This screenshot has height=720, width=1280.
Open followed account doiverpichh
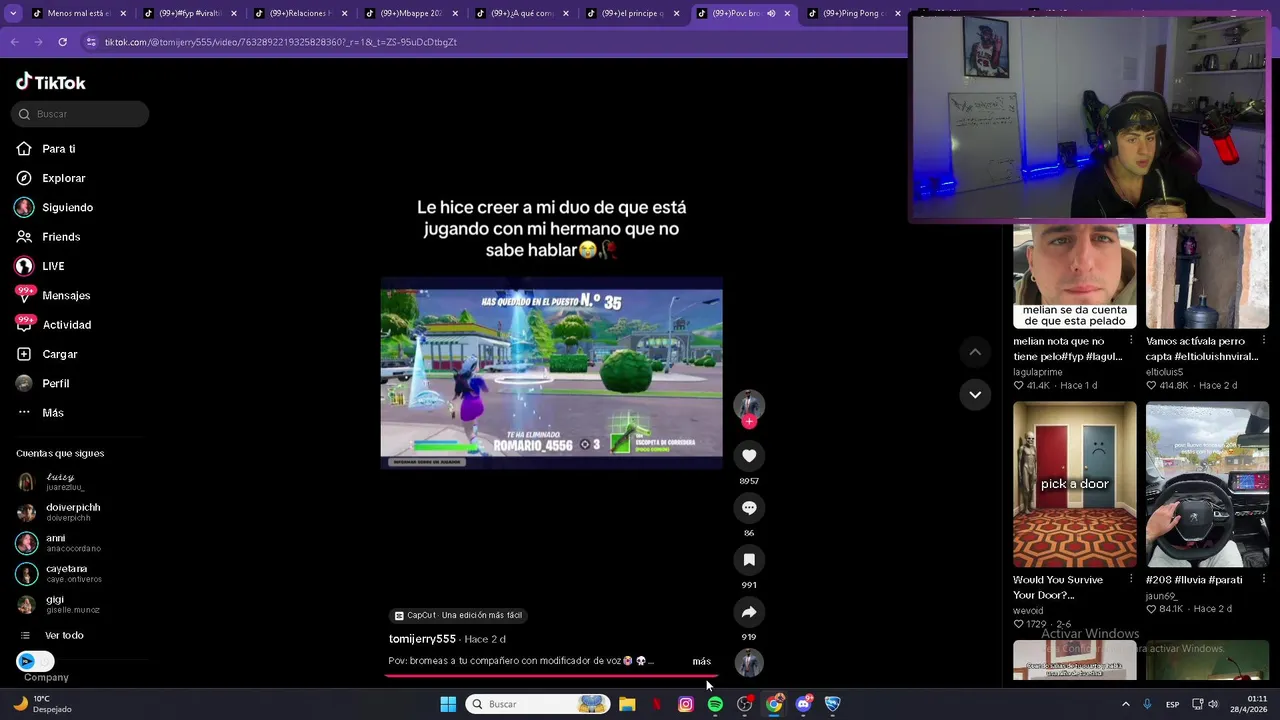coord(60,513)
